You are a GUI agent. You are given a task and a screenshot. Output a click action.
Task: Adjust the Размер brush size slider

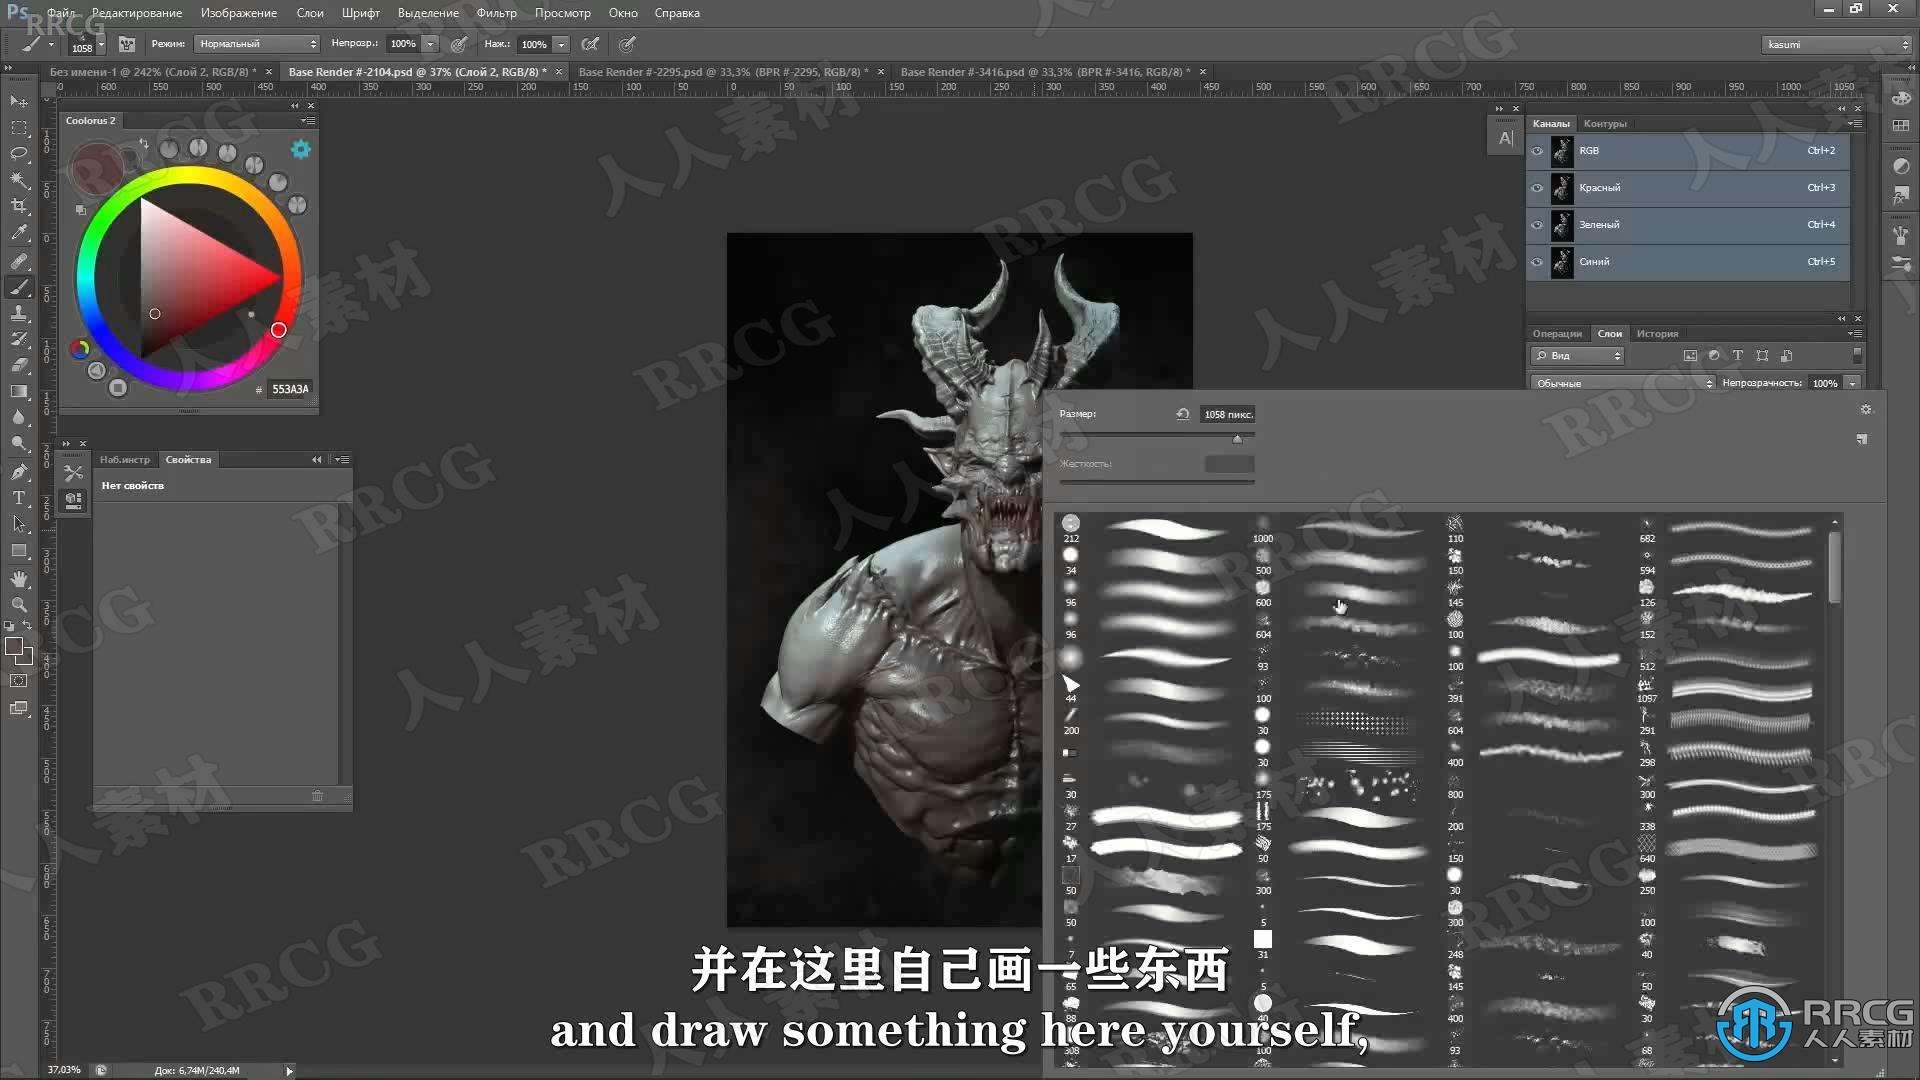point(1237,438)
